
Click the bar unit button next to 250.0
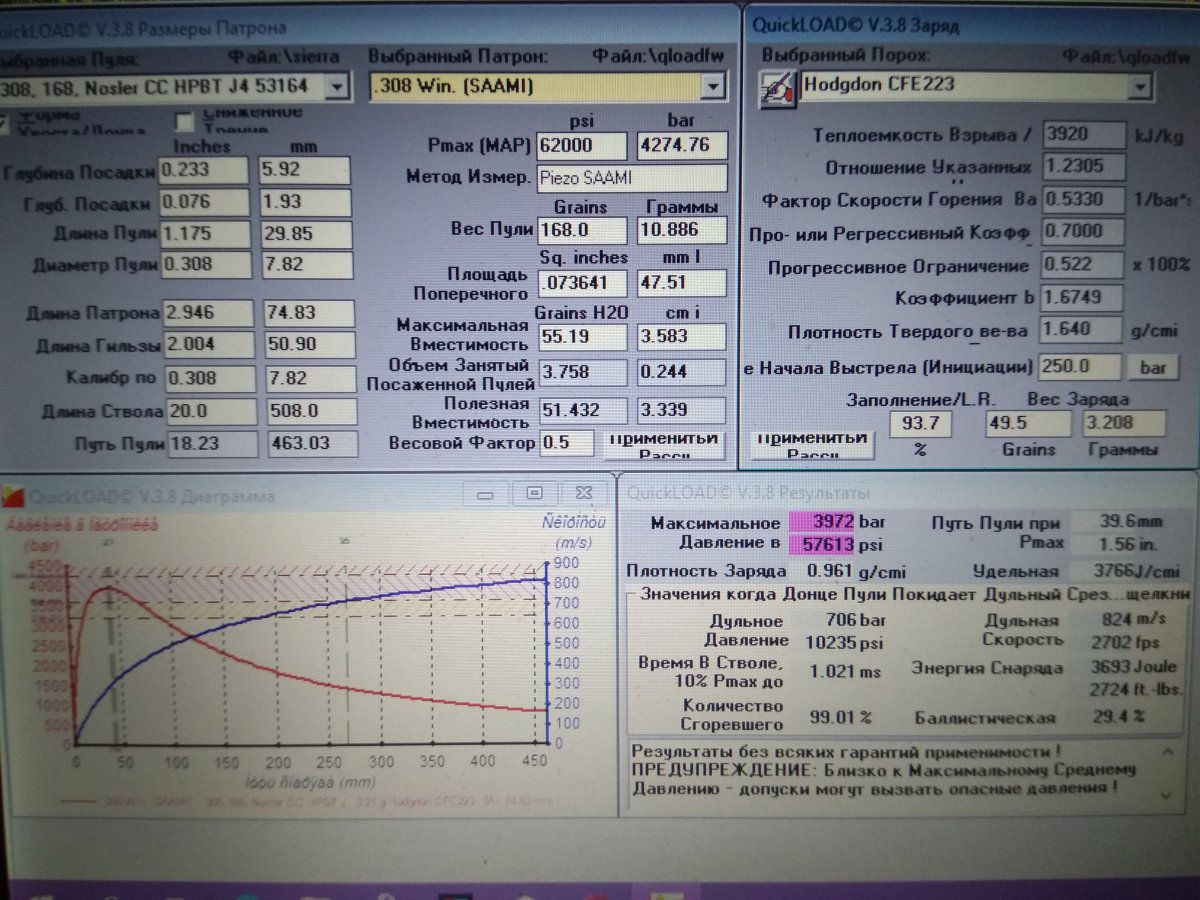click(x=1153, y=367)
